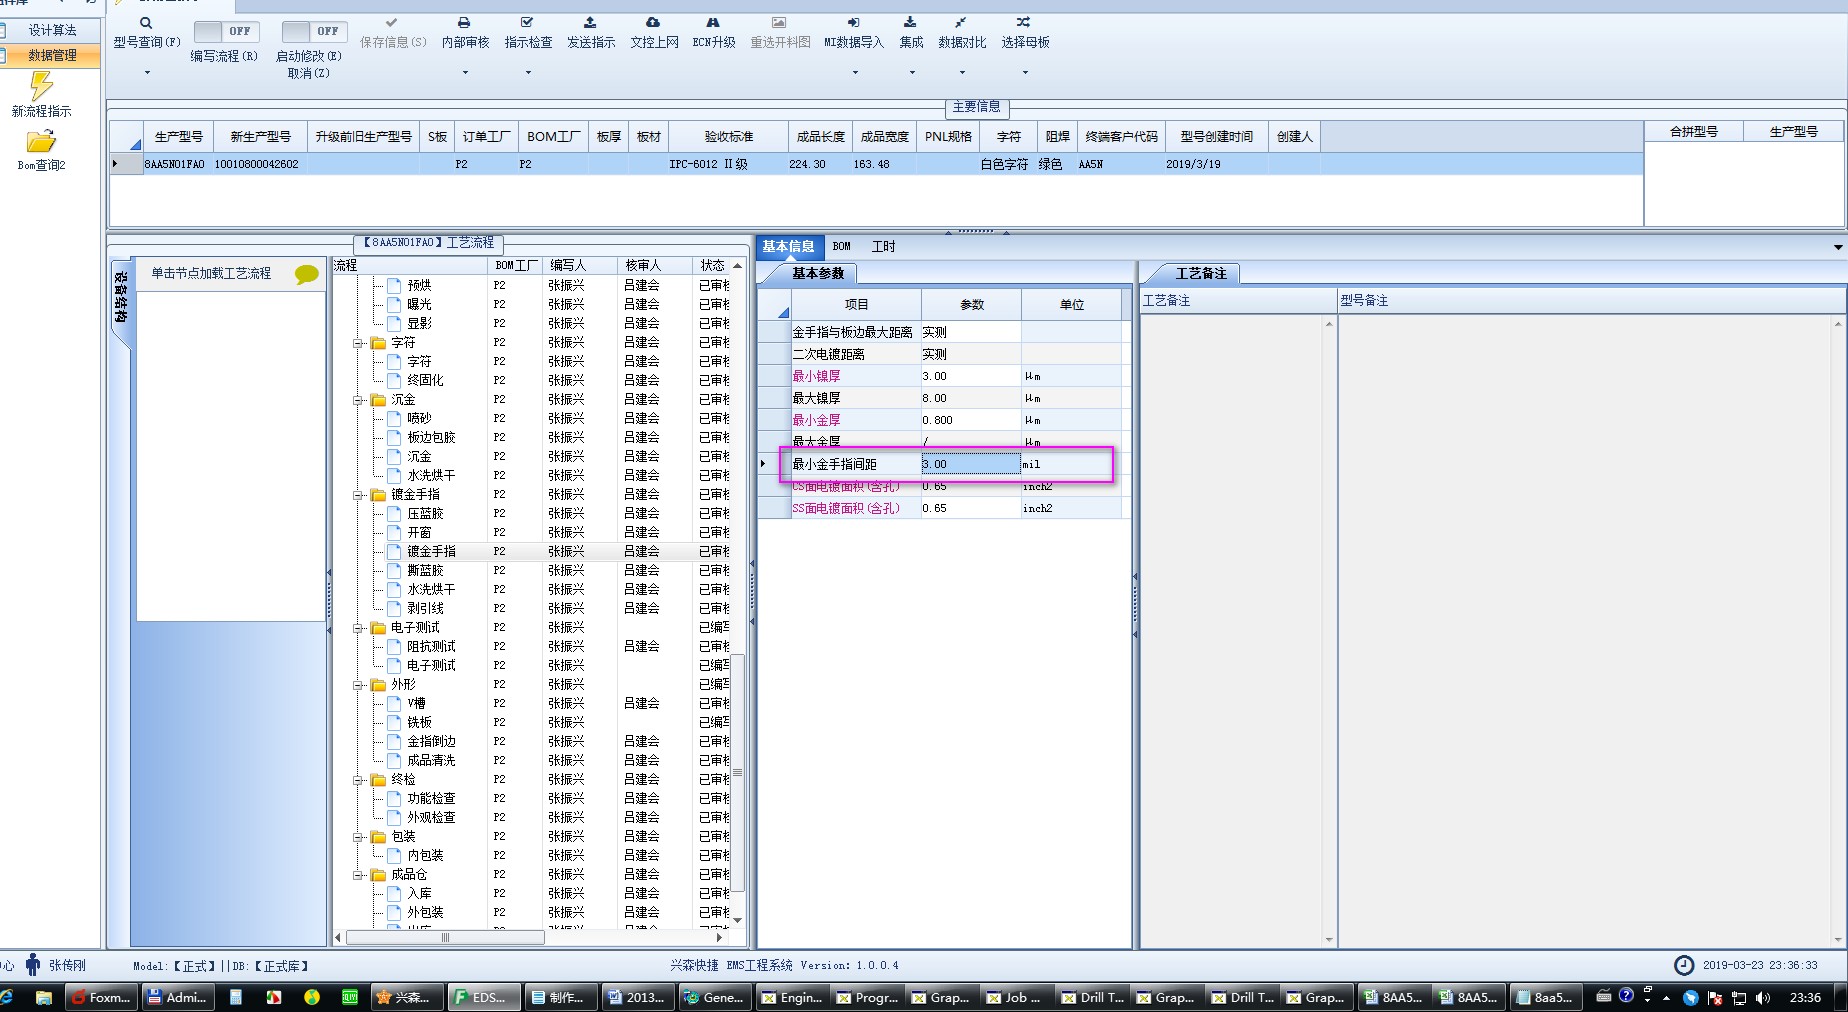Click the 选择母板 shuffle icon
The width and height of the screenshot is (1848, 1012).
pyautogui.click(x=1023, y=22)
